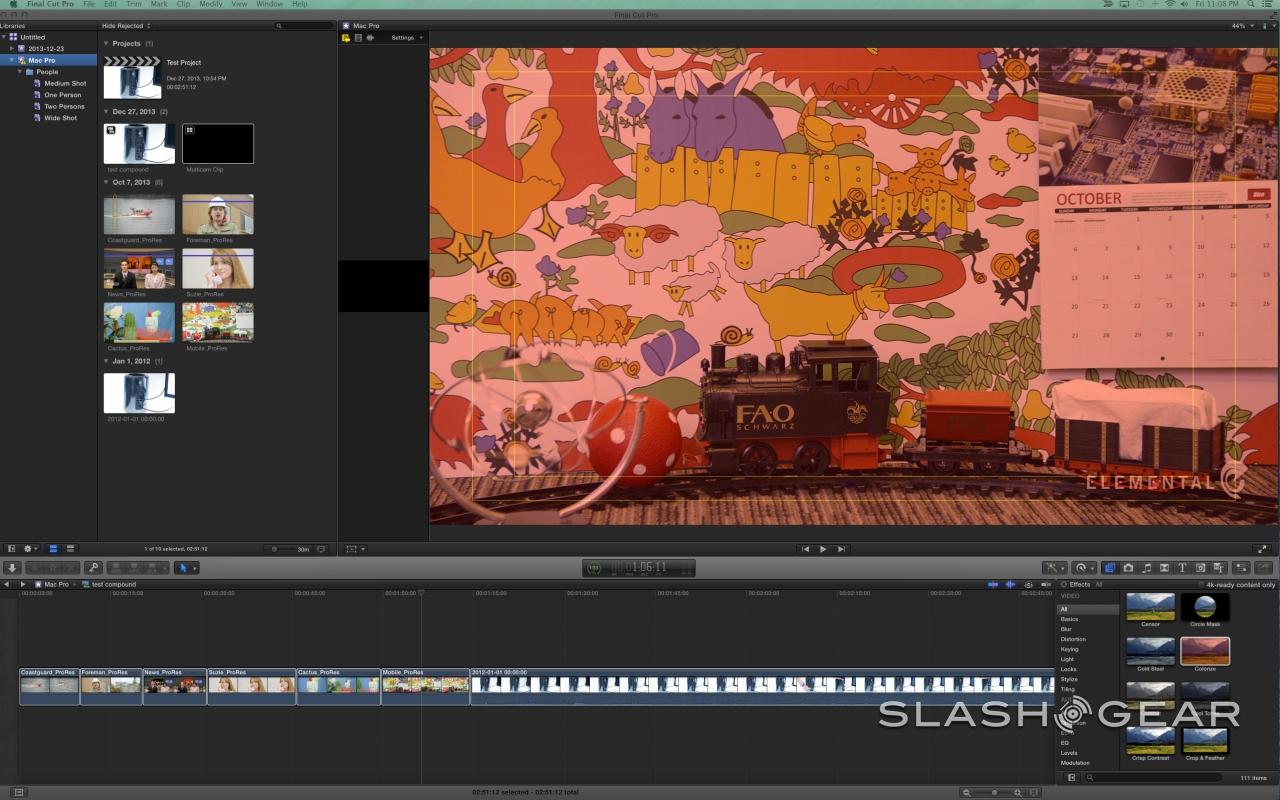Open the Retime speedometer menu
Viewport: 1280px width, 800px height.
[x=1084, y=568]
